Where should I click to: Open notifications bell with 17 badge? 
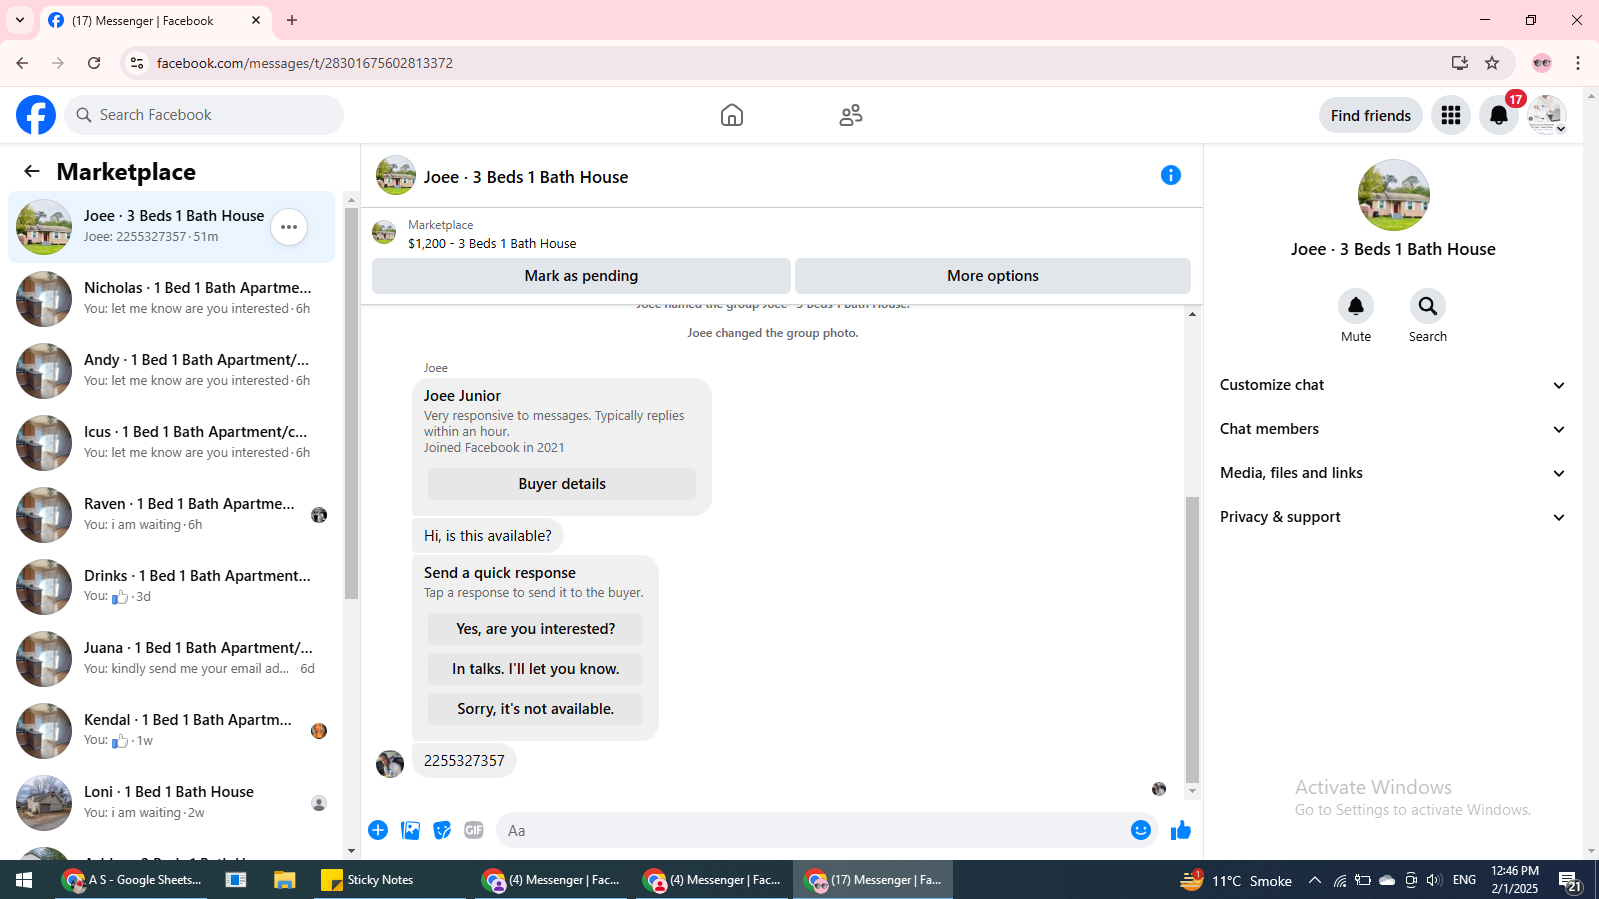click(x=1499, y=115)
